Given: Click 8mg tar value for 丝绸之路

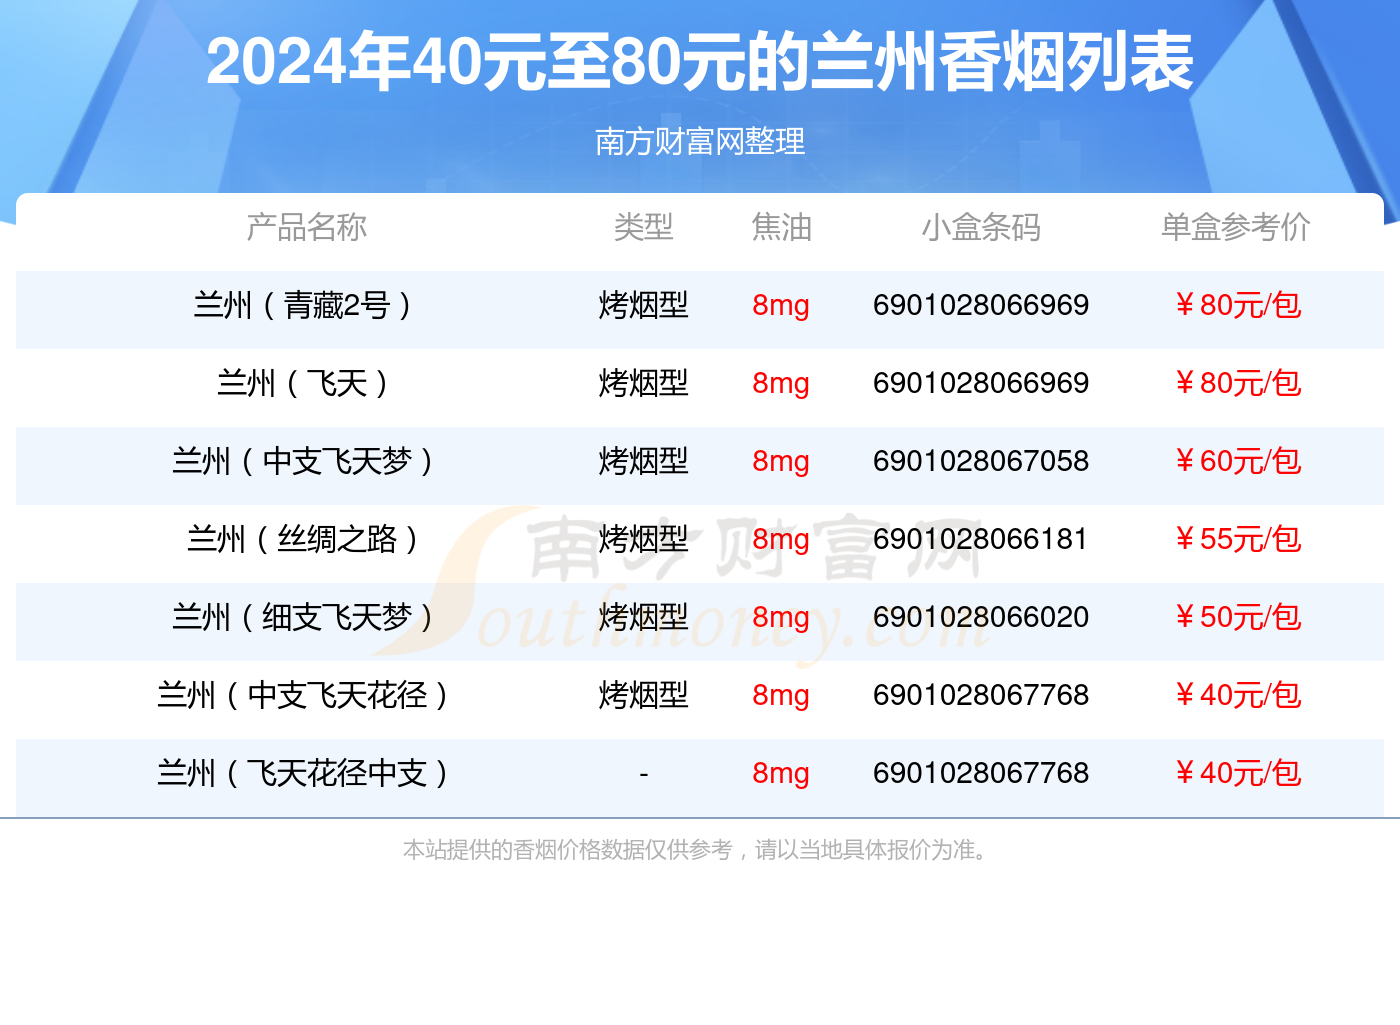Looking at the screenshot, I should [781, 539].
